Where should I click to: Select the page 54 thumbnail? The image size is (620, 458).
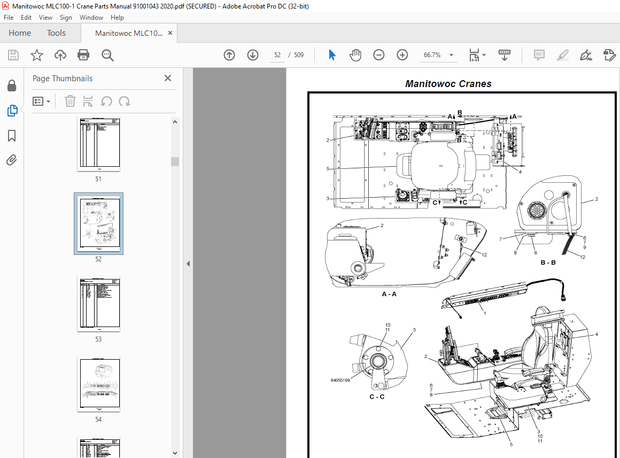98,384
